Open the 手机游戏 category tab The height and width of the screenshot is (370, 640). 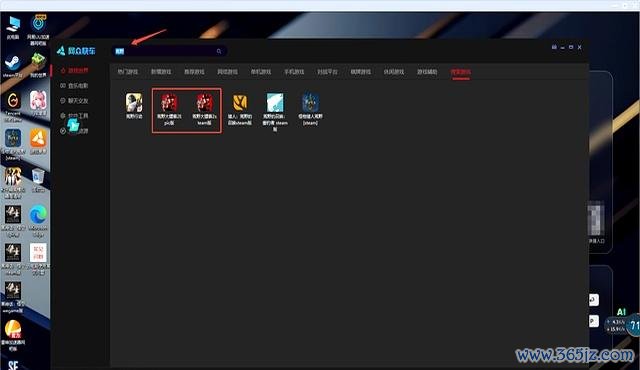click(294, 72)
